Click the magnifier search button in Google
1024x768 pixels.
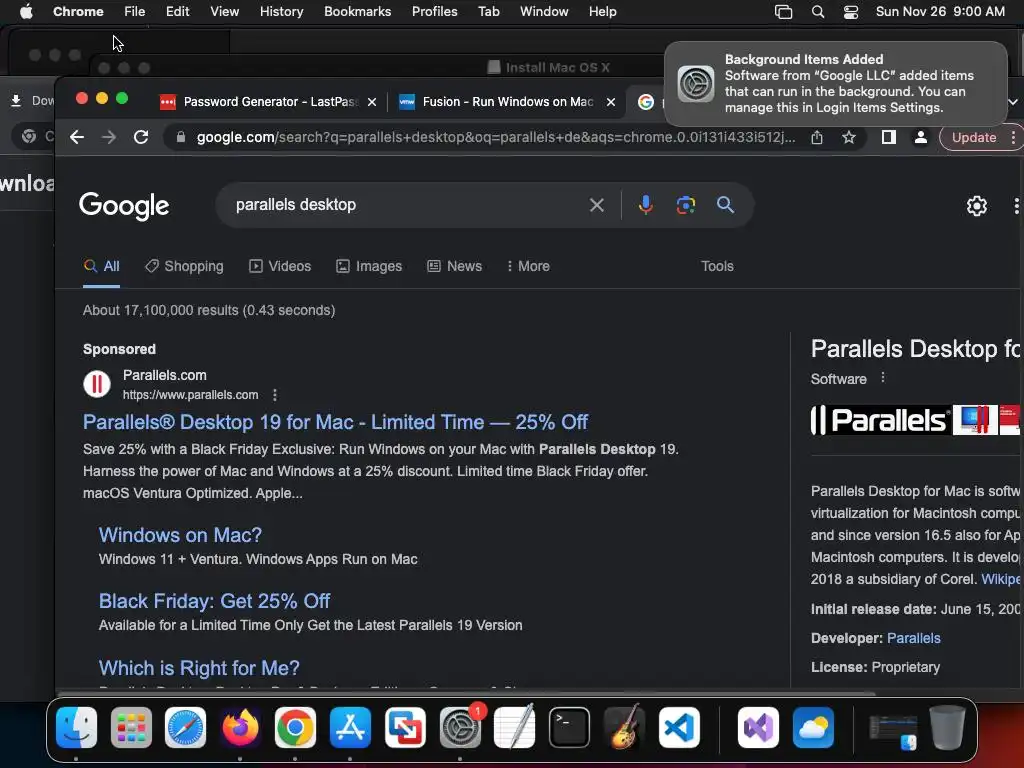pyautogui.click(x=725, y=205)
